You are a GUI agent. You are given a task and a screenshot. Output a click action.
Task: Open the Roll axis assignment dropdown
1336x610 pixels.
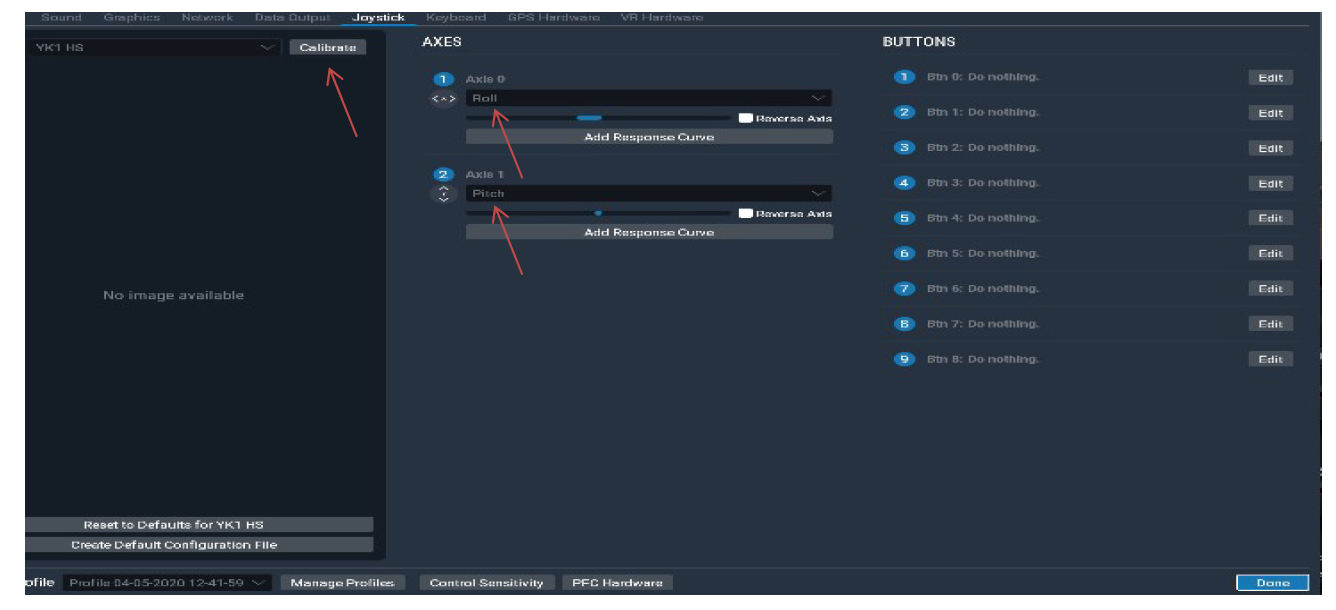pos(820,97)
